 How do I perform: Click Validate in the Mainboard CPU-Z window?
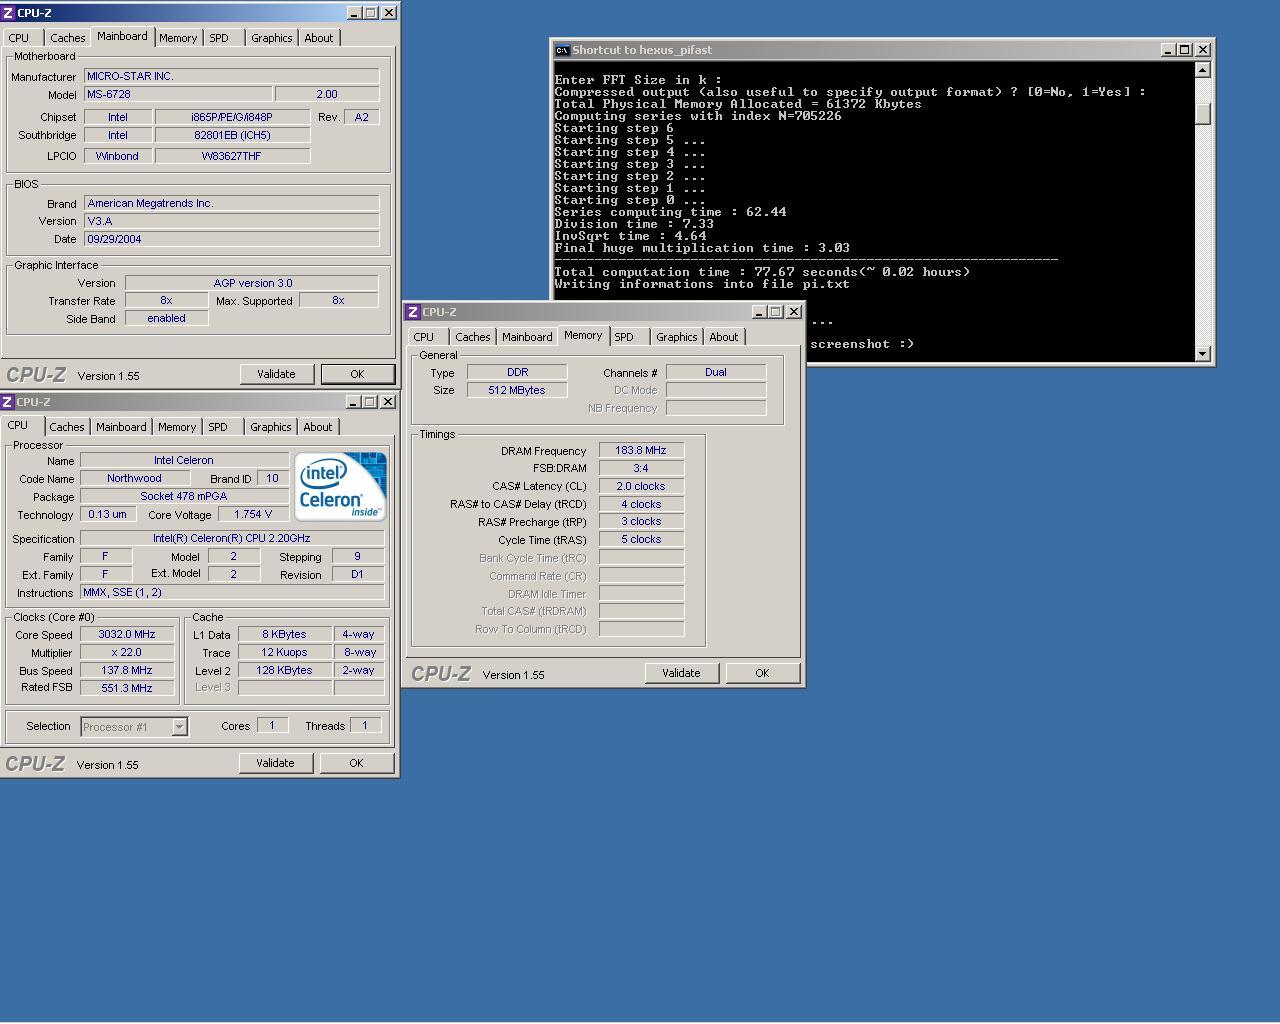click(276, 374)
